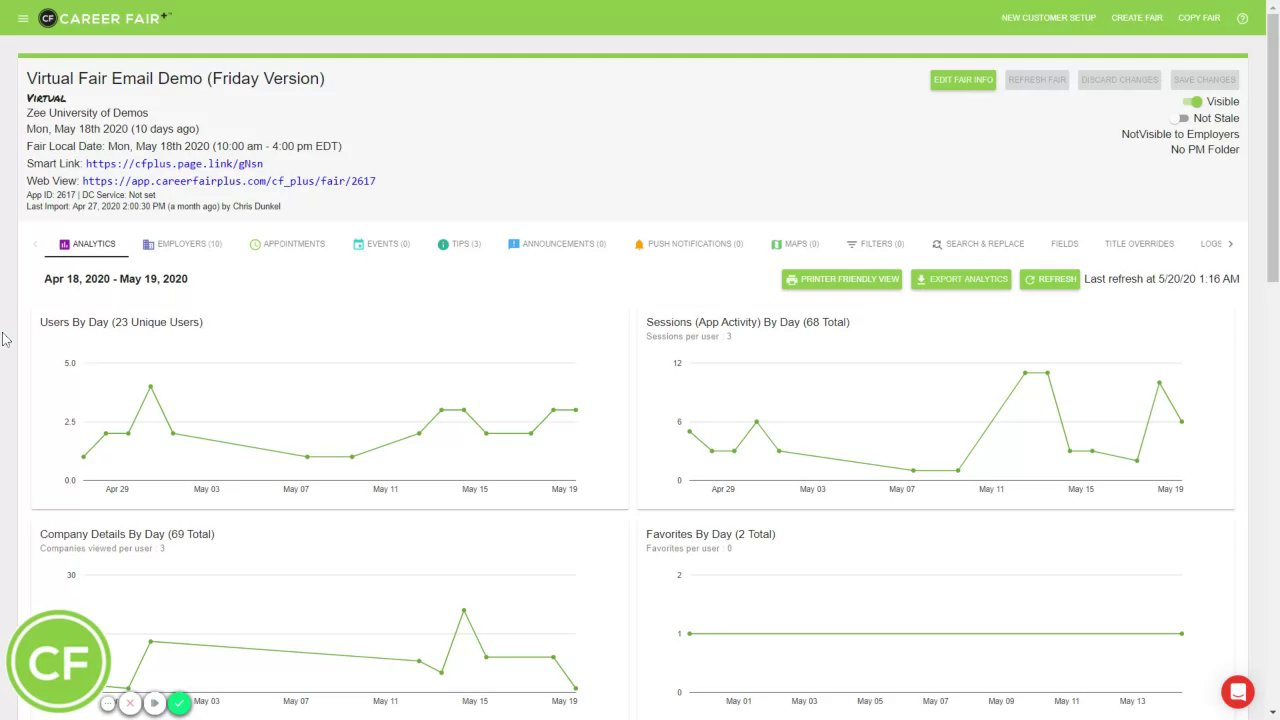Viewport: 1280px width, 720px height.
Task: Open the hamburger navigation menu
Action: click(23, 18)
